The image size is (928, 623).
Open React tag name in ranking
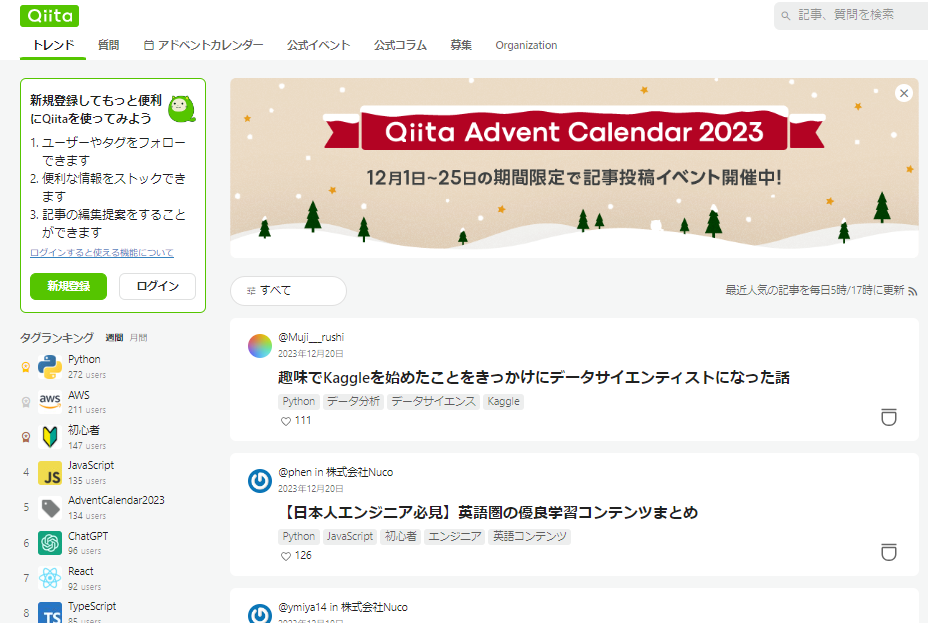click(x=80, y=572)
